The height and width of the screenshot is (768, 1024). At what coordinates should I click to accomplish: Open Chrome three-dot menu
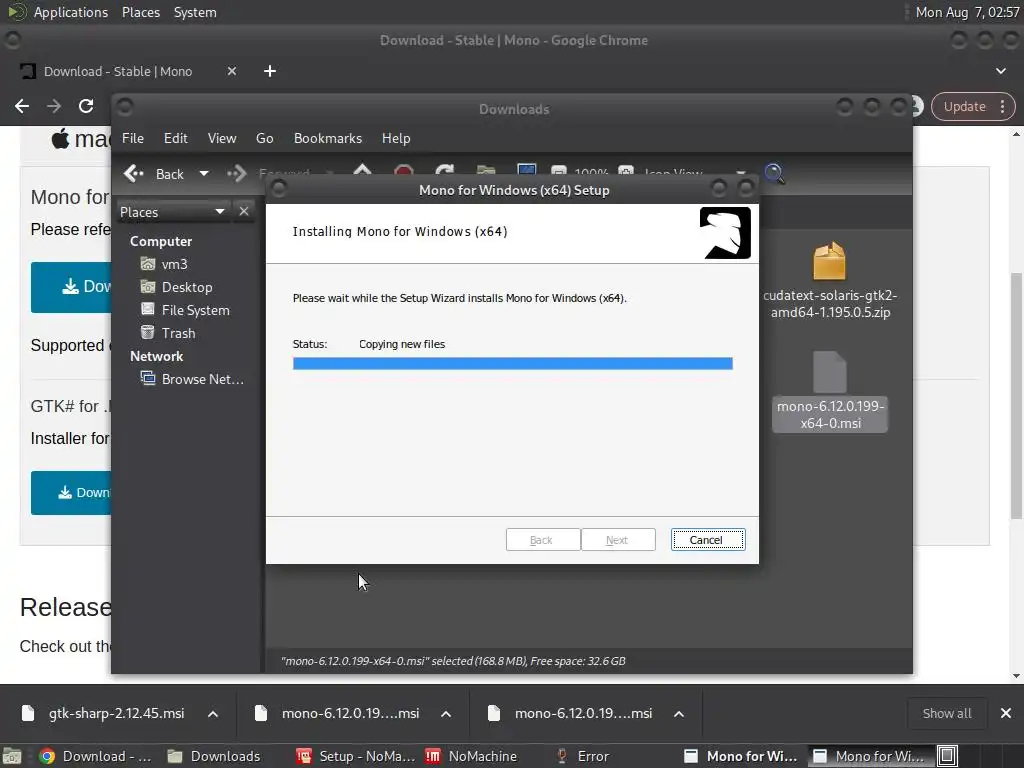point(1002,106)
